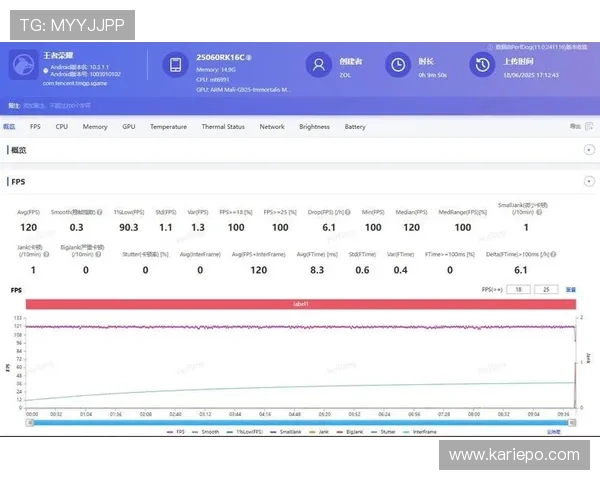This screenshot has height=480, width=600.
Task: Click the FPS threshold field showing 18
Action: [519, 289]
